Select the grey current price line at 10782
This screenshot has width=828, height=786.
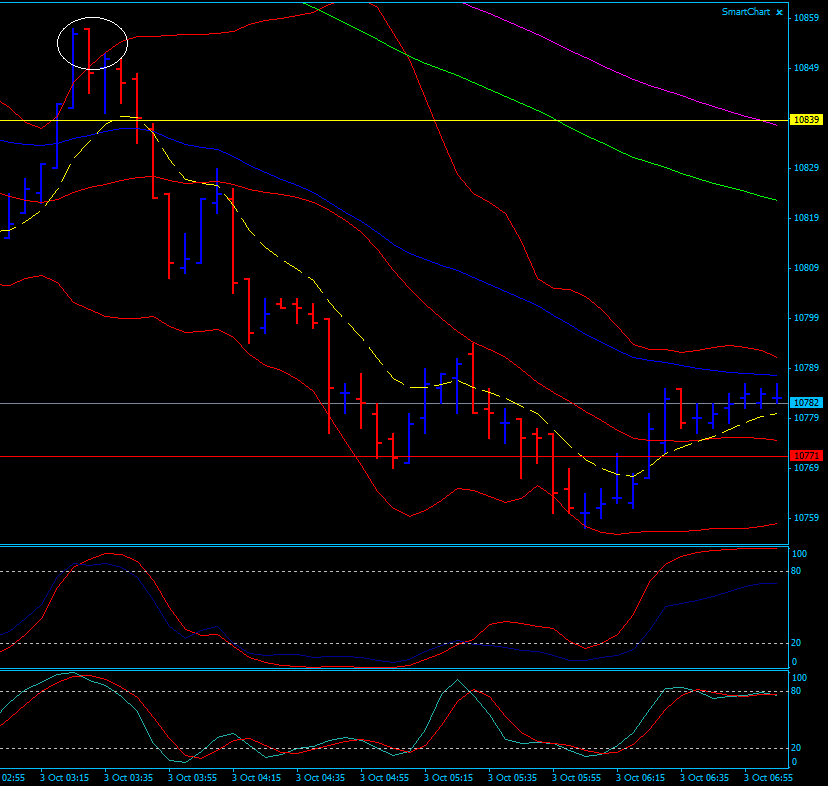pos(394,404)
